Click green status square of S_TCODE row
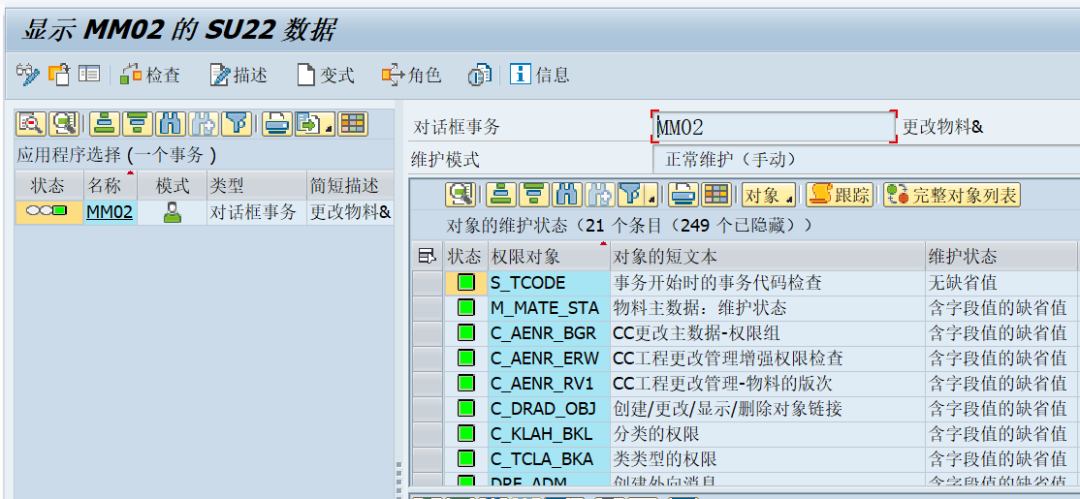Viewport: 1080px width, 499px height. tap(466, 283)
